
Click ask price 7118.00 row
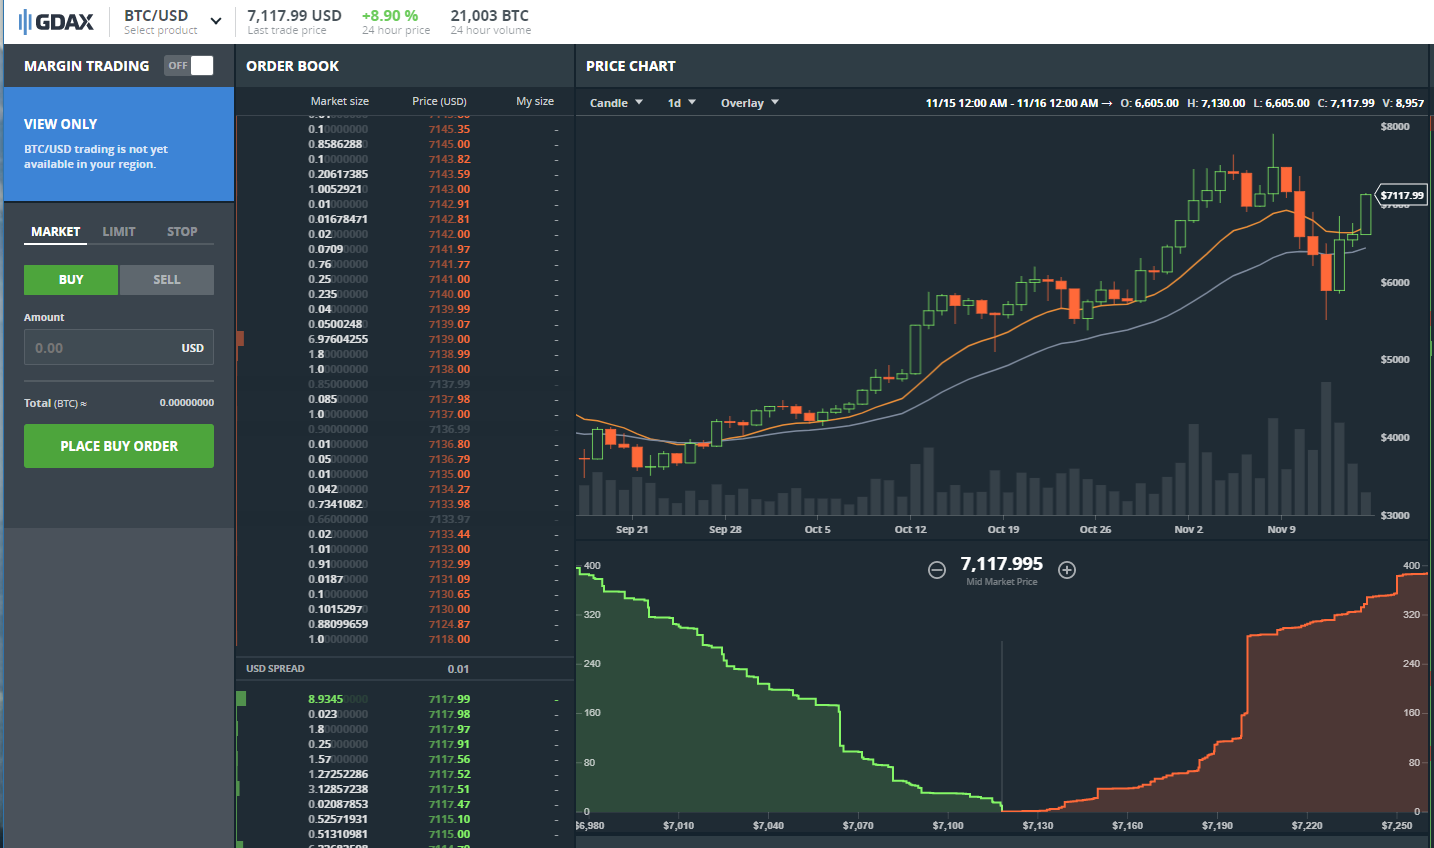click(x=405, y=639)
